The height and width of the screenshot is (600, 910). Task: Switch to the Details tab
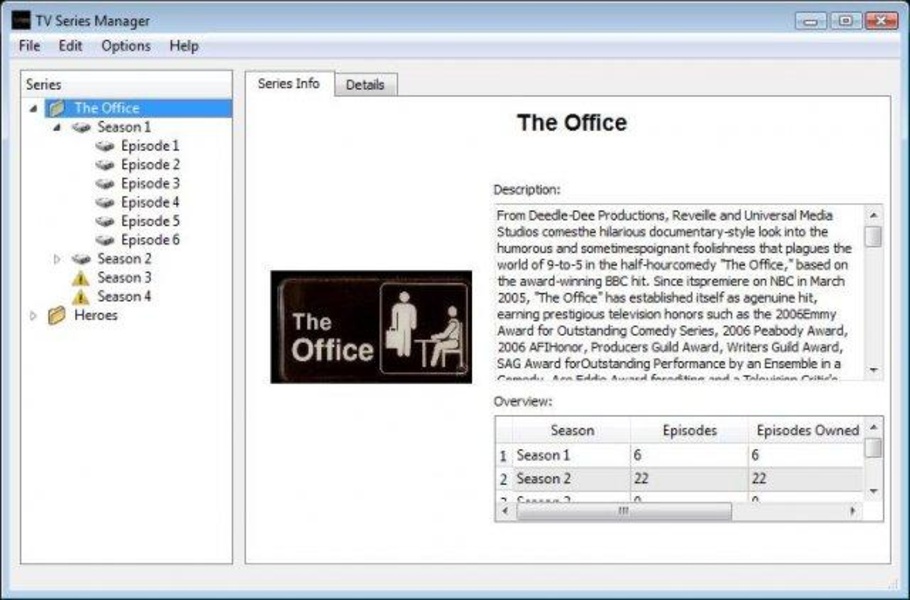pyautogui.click(x=366, y=85)
